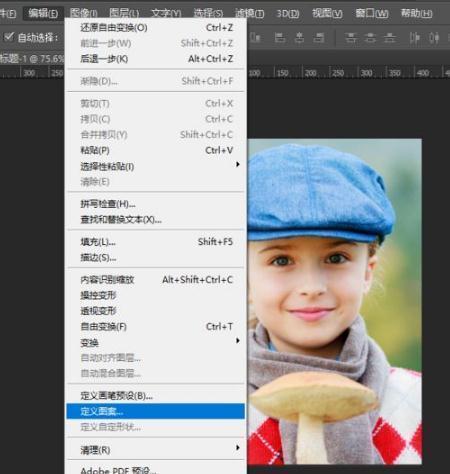The height and width of the screenshot is (474, 450).
Task: Click the align horizontal centers icon
Action: tap(299, 38)
